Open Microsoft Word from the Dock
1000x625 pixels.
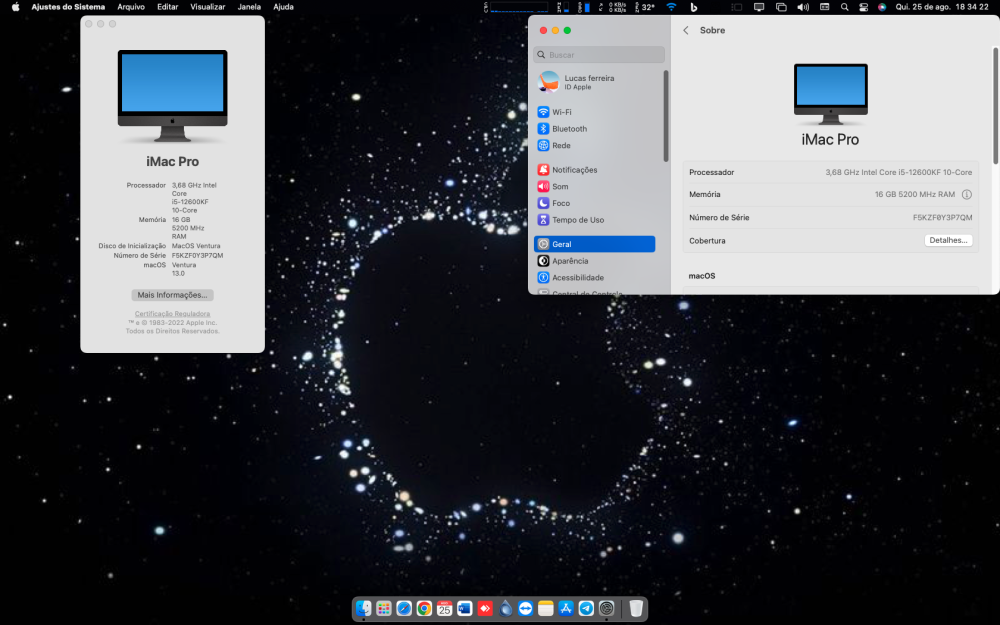[464, 608]
